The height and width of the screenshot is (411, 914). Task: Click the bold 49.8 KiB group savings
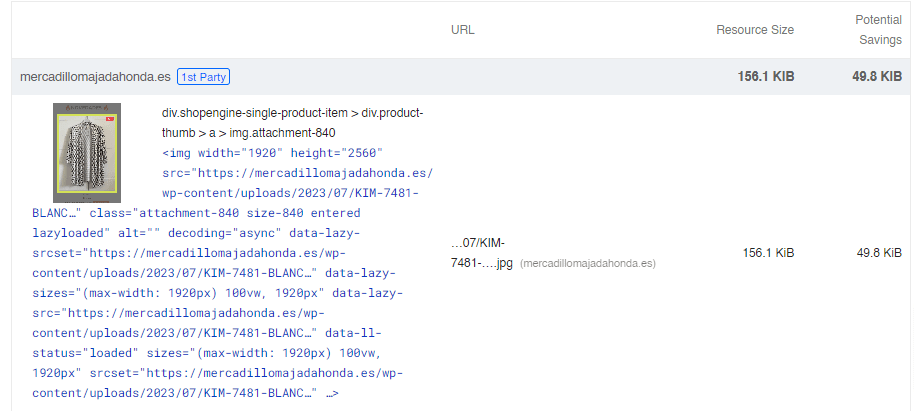877,77
